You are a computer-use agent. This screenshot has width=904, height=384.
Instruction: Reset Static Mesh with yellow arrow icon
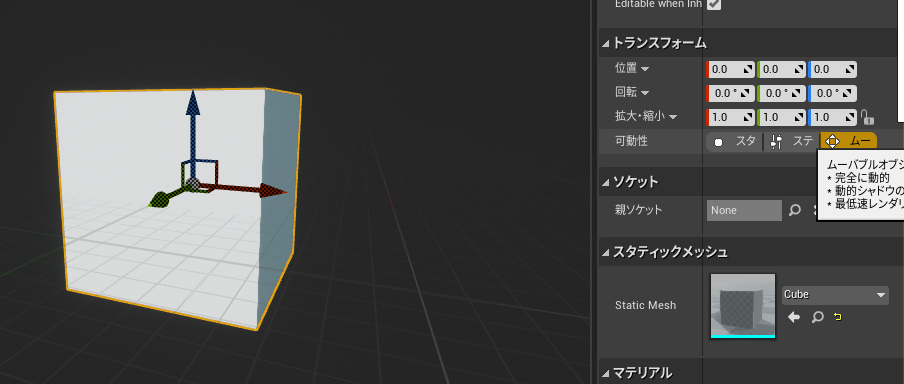838,317
